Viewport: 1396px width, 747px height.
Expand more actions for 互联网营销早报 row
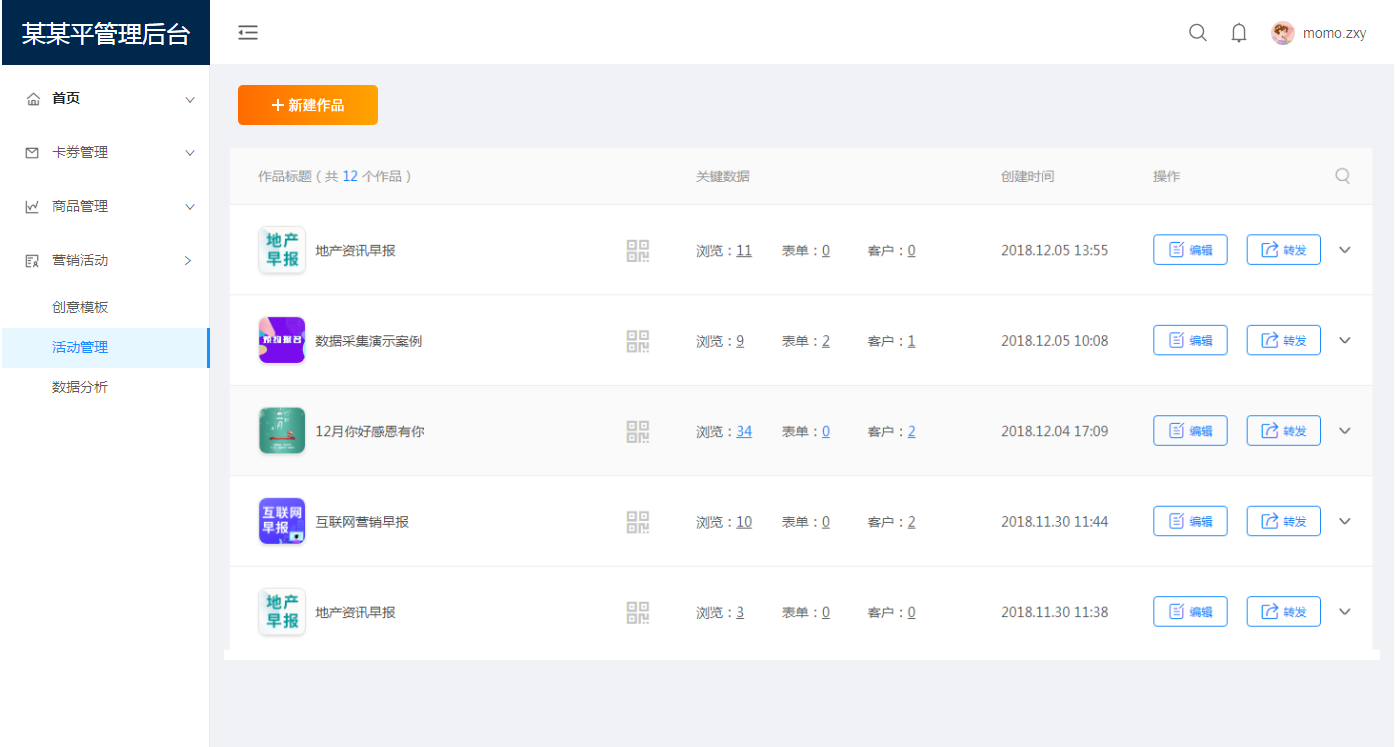(x=1345, y=521)
